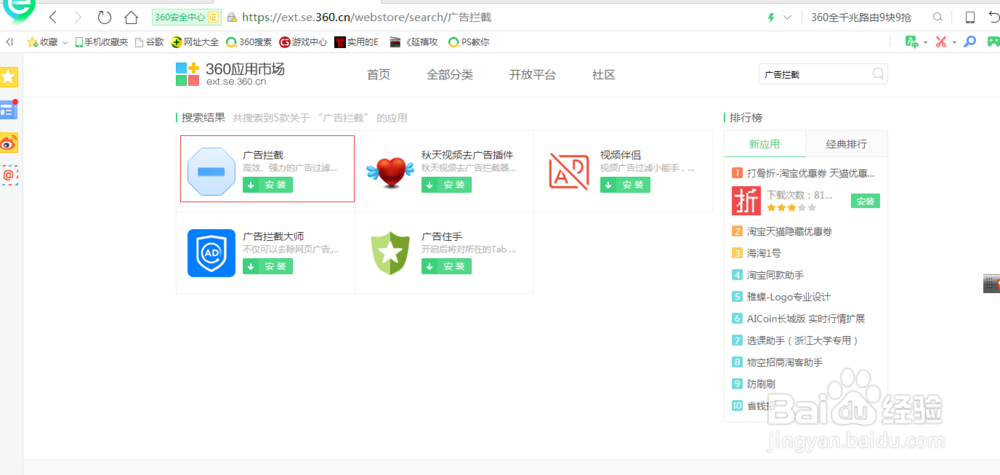
Task: Click the 360安全中心 security badge
Action: pyautogui.click(x=186, y=17)
